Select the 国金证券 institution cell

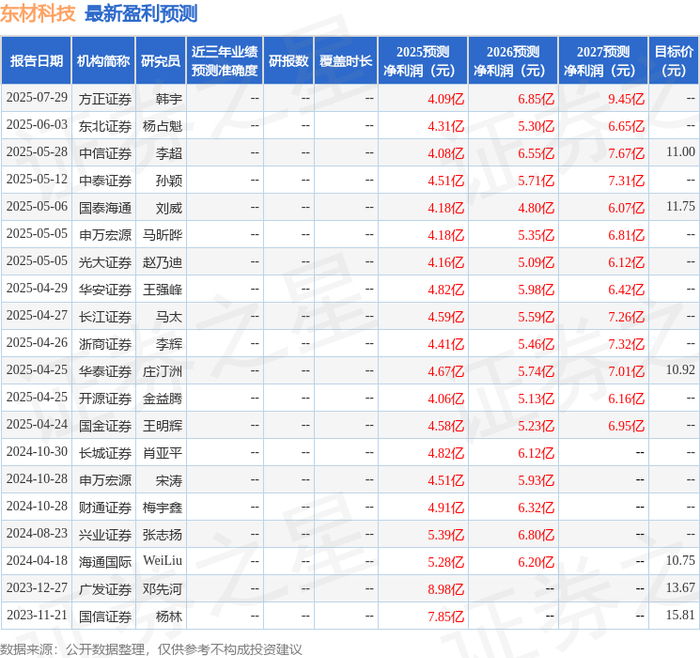coord(105,425)
